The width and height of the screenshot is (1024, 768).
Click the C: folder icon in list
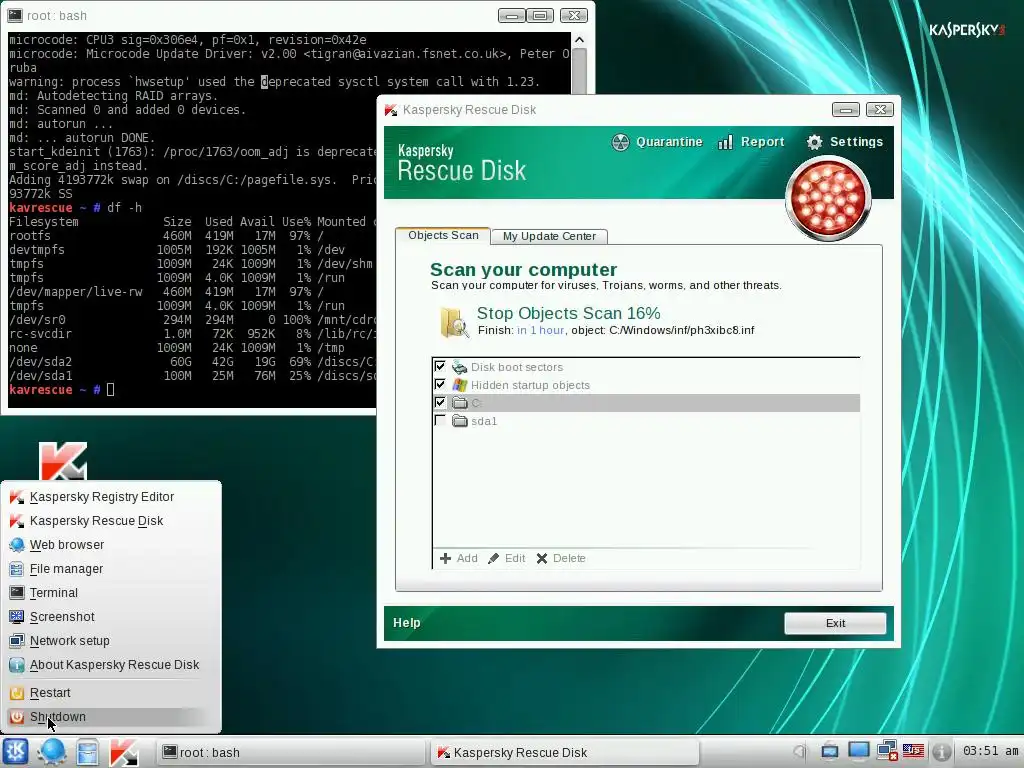[460, 403]
